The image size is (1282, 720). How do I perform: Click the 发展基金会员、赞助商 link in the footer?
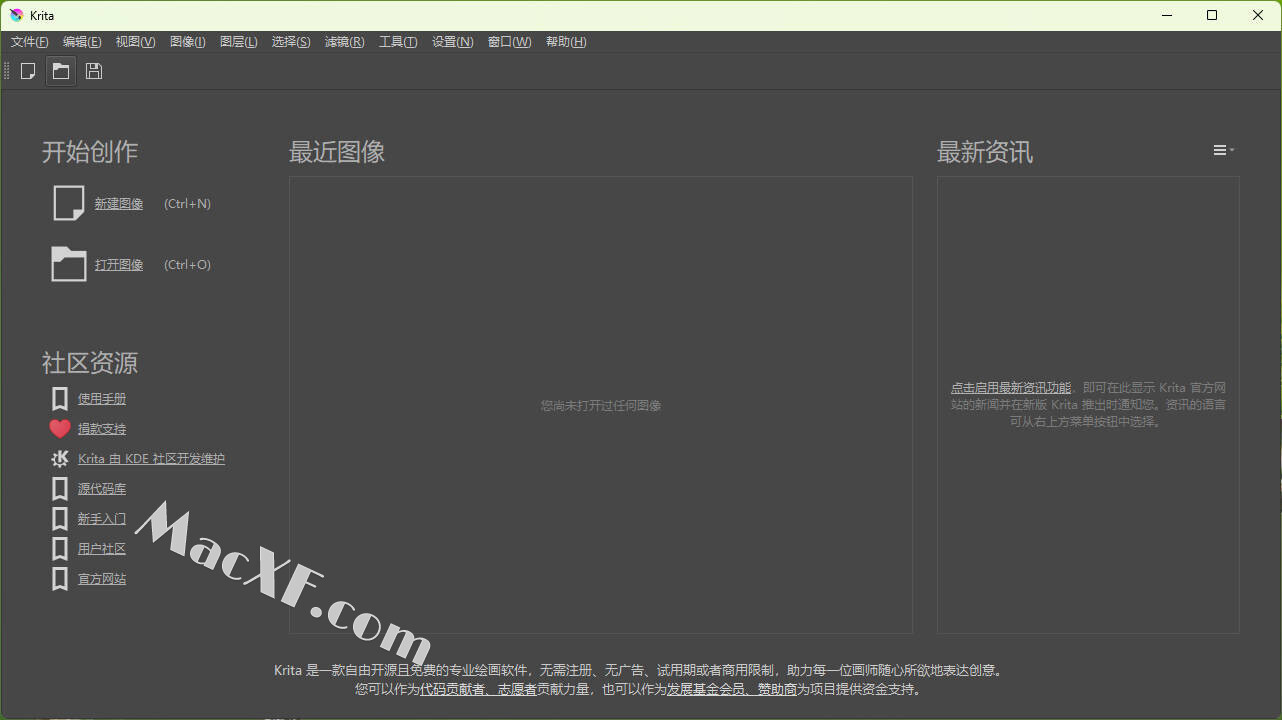732,690
